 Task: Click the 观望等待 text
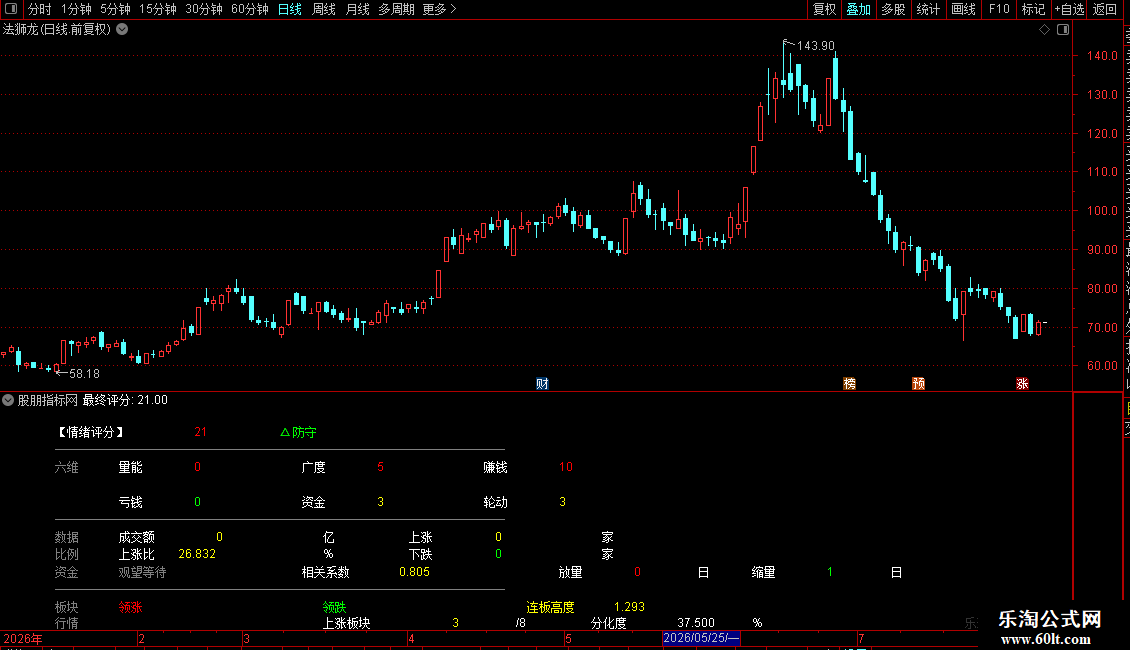click(142, 572)
